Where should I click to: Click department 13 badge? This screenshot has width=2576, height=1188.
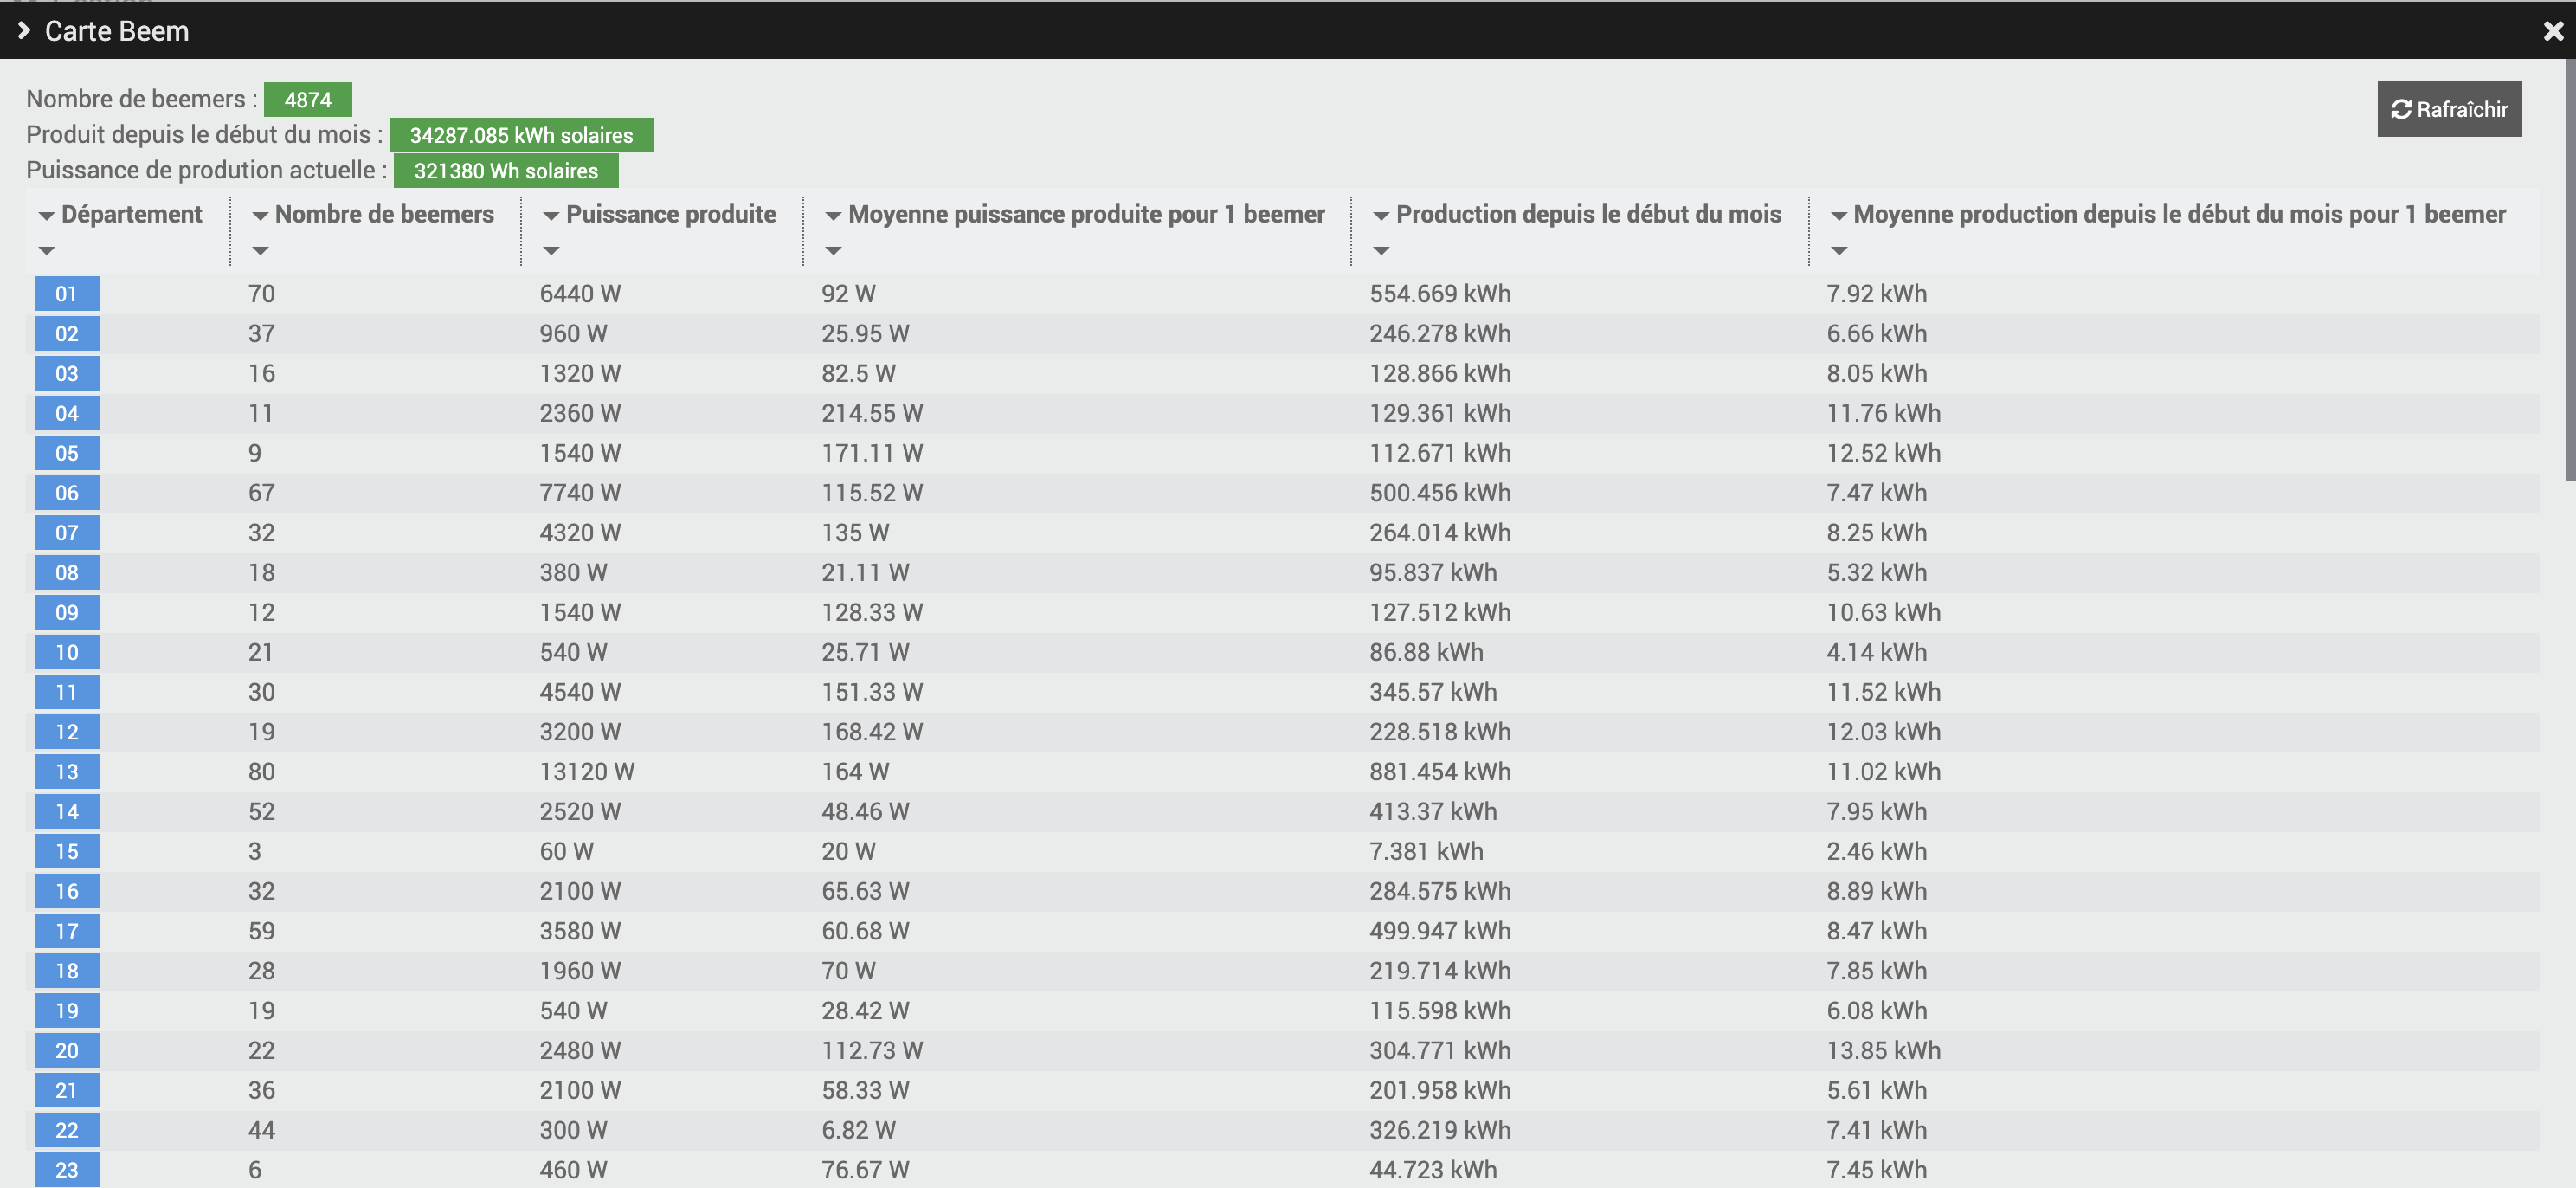click(x=67, y=772)
